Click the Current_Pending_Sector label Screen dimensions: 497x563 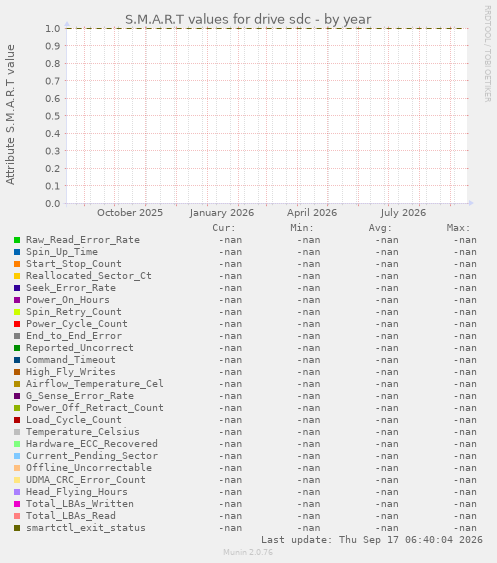tap(92, 456)
